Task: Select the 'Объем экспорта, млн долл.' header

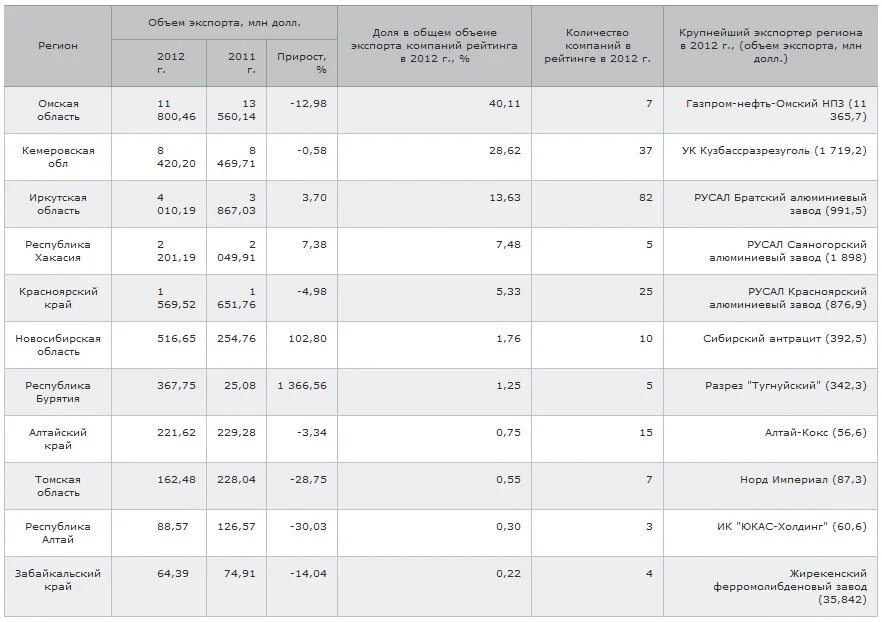Action: [224, 23]
